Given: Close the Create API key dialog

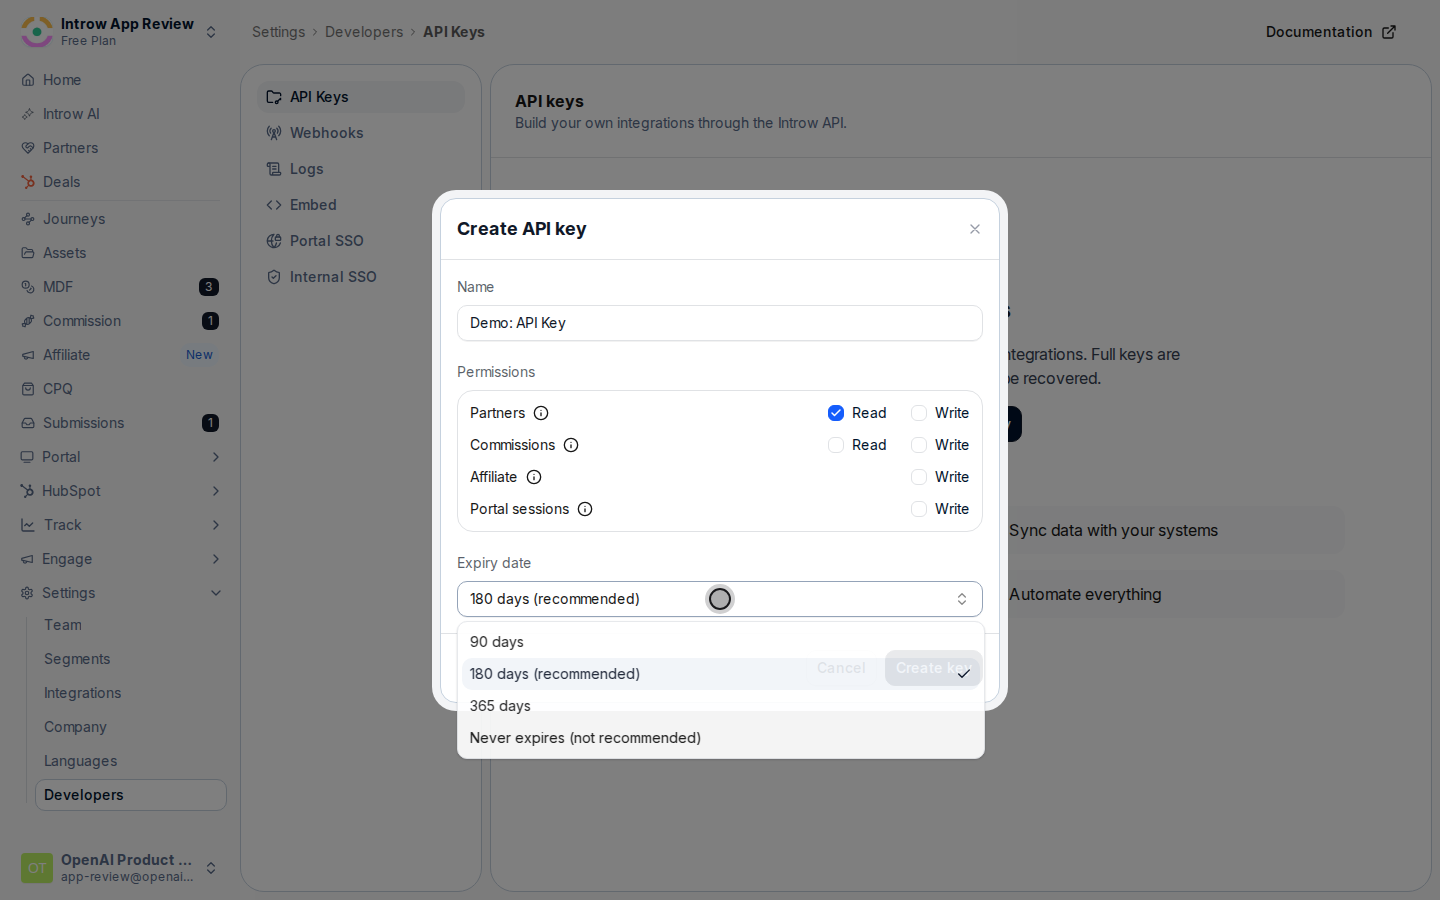Looking at the screenshot, I should click(x=975, y=229).
